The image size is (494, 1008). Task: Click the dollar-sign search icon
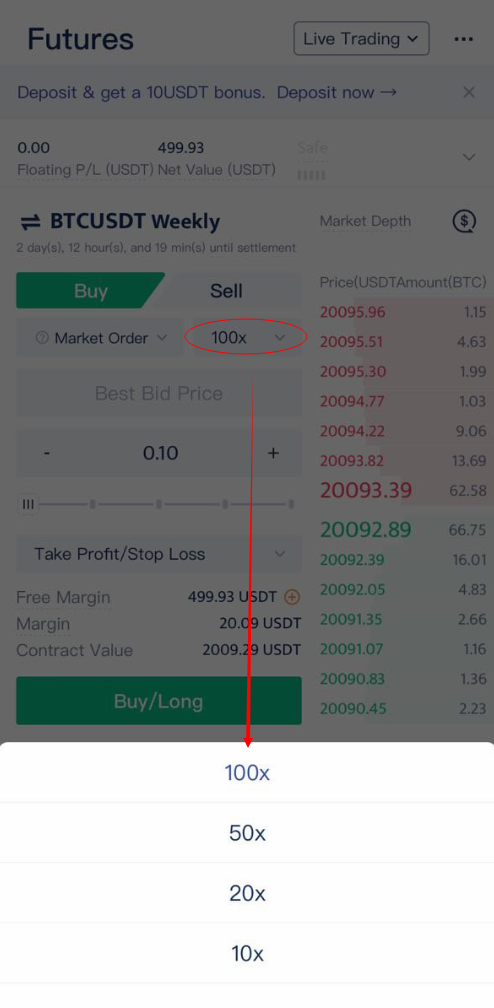(464, 222)
